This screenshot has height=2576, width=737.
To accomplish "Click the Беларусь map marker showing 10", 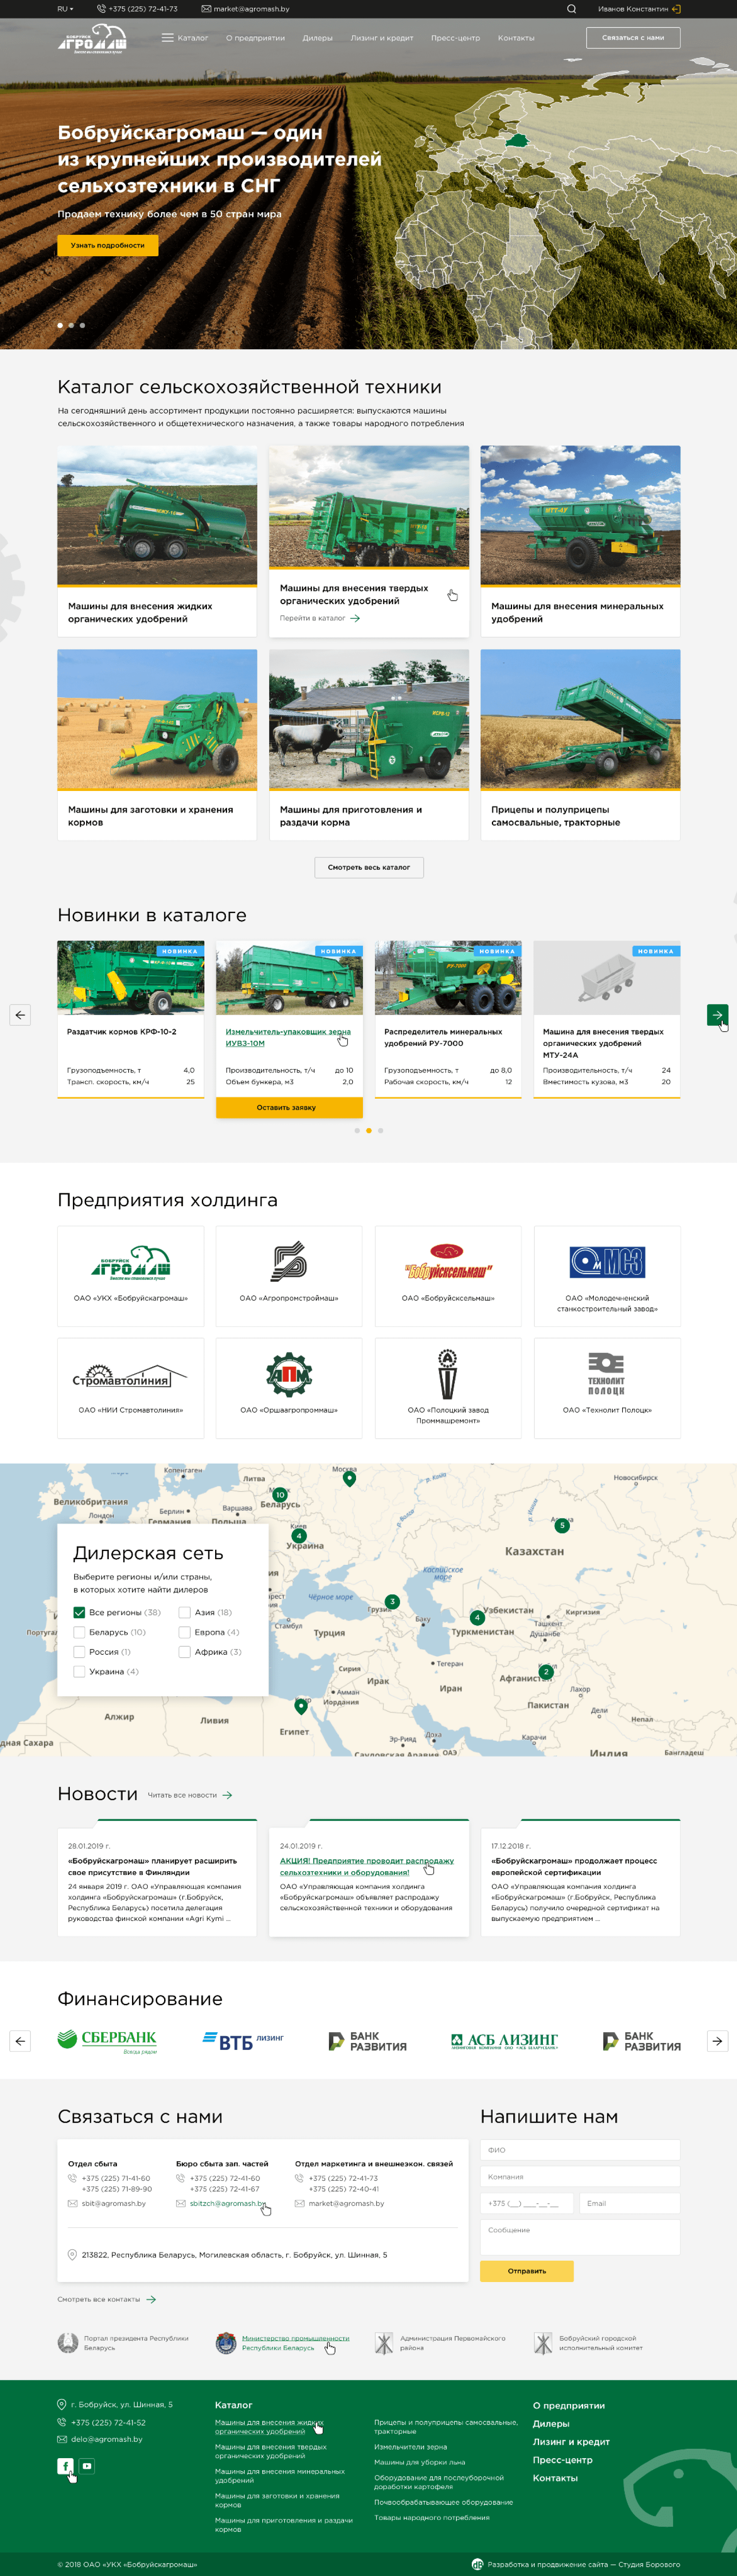I will pyautogui.click(x=280, y=1495).
